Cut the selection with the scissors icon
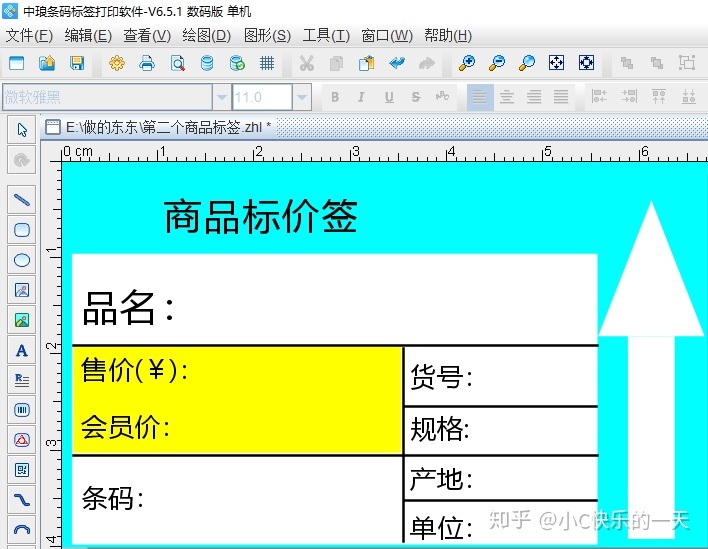This screenshot has width=708, height=549. click(307, 63)
